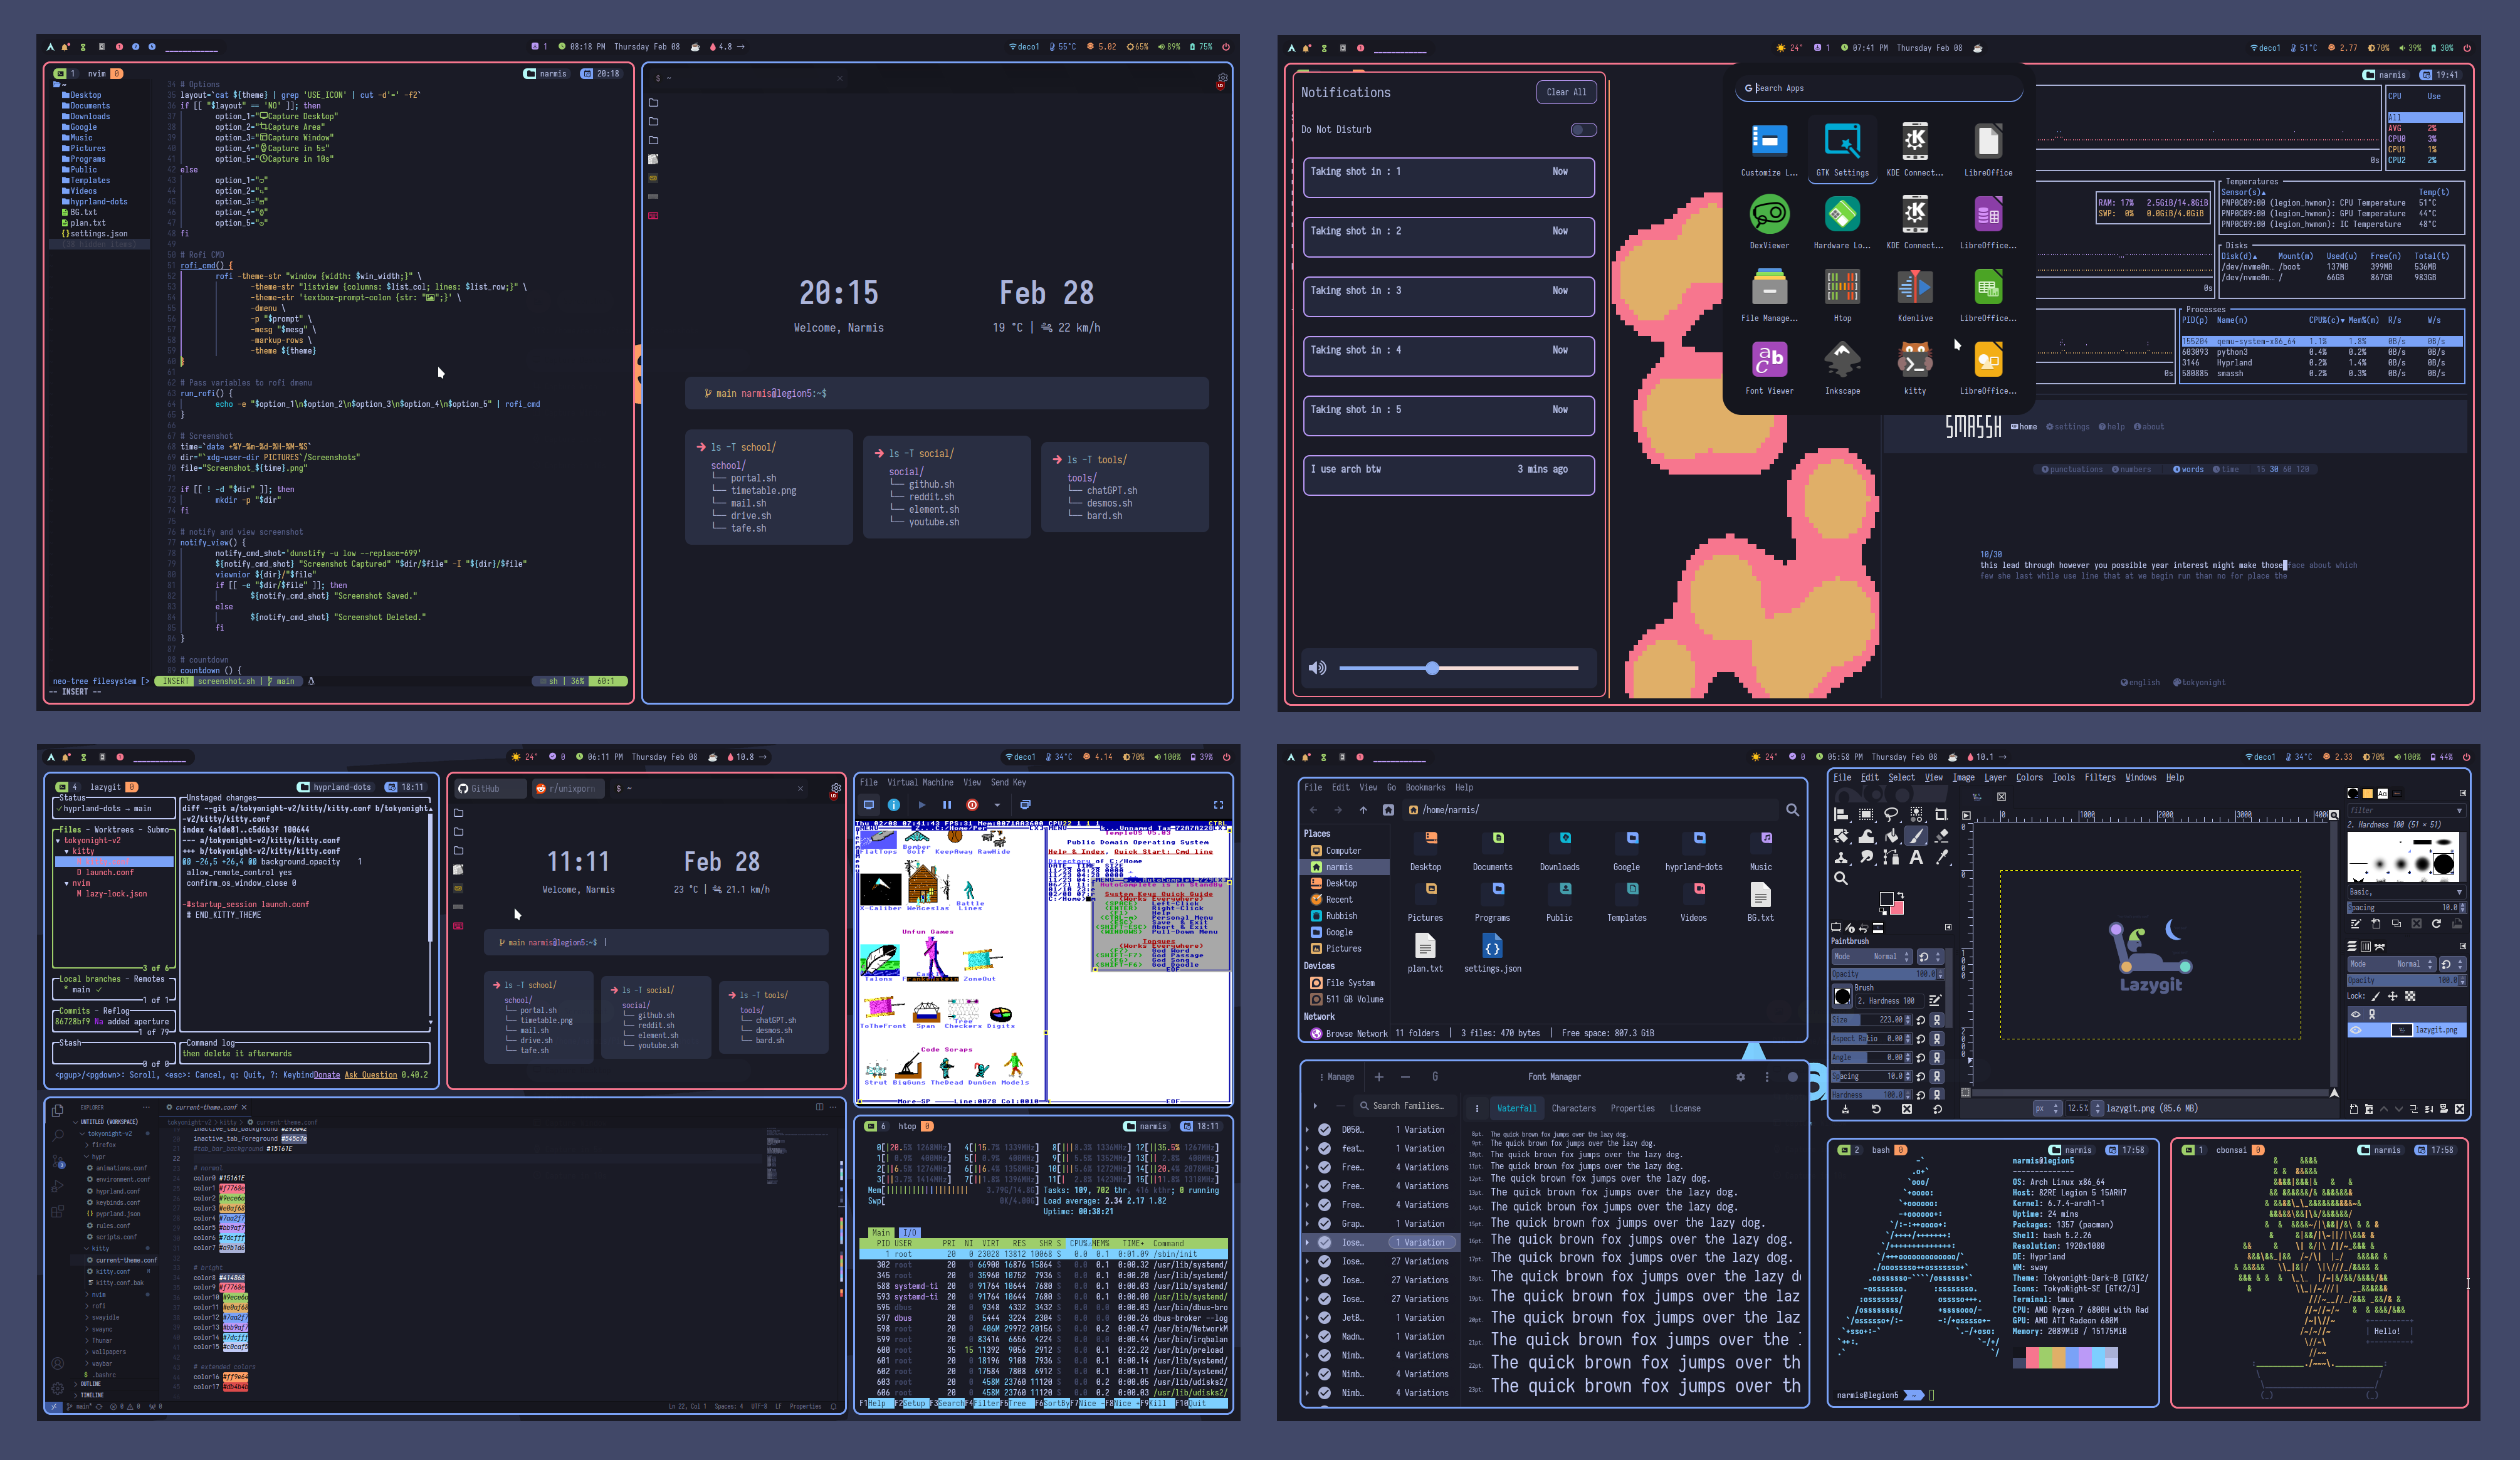Image resolution: width=2520 pixels, height=1460 pixels.
Task: Select GIMP's Crop tool
Action: point(1941,814)
